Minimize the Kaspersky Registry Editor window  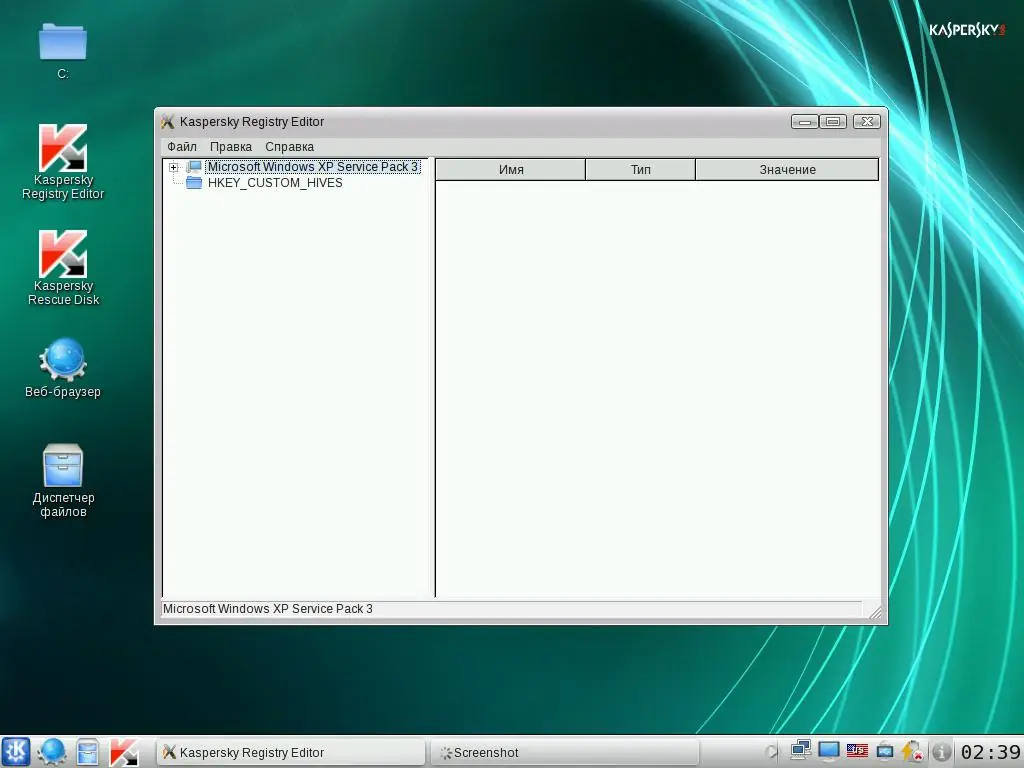(805, 121)
